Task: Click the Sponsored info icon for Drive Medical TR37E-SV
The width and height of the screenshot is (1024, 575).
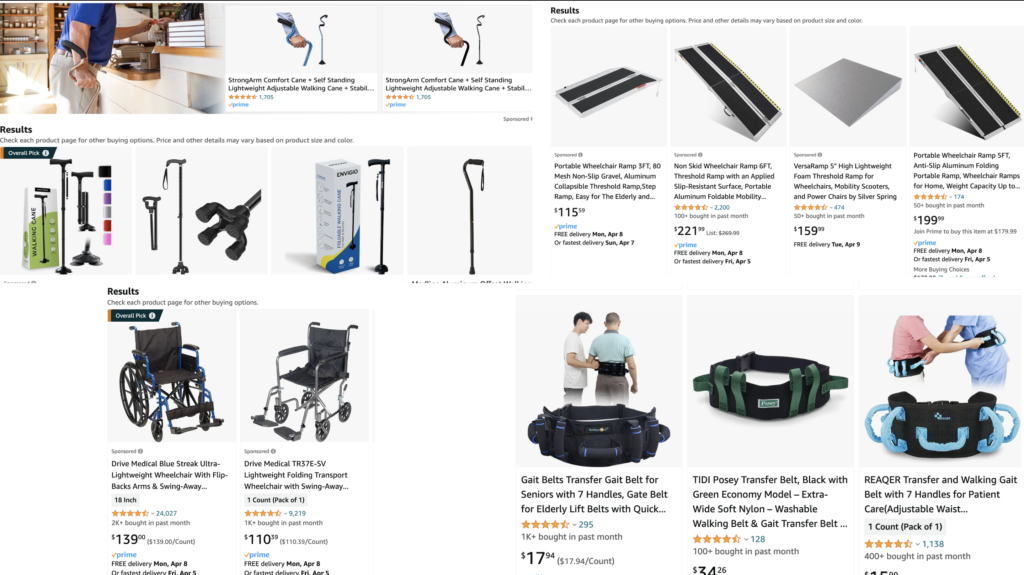Action: tap(273, 451)
